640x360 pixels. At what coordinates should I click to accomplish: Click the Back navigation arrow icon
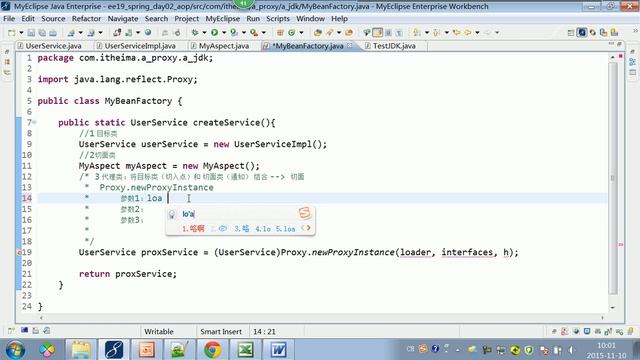pyautogui.click(x=468, y=33)
